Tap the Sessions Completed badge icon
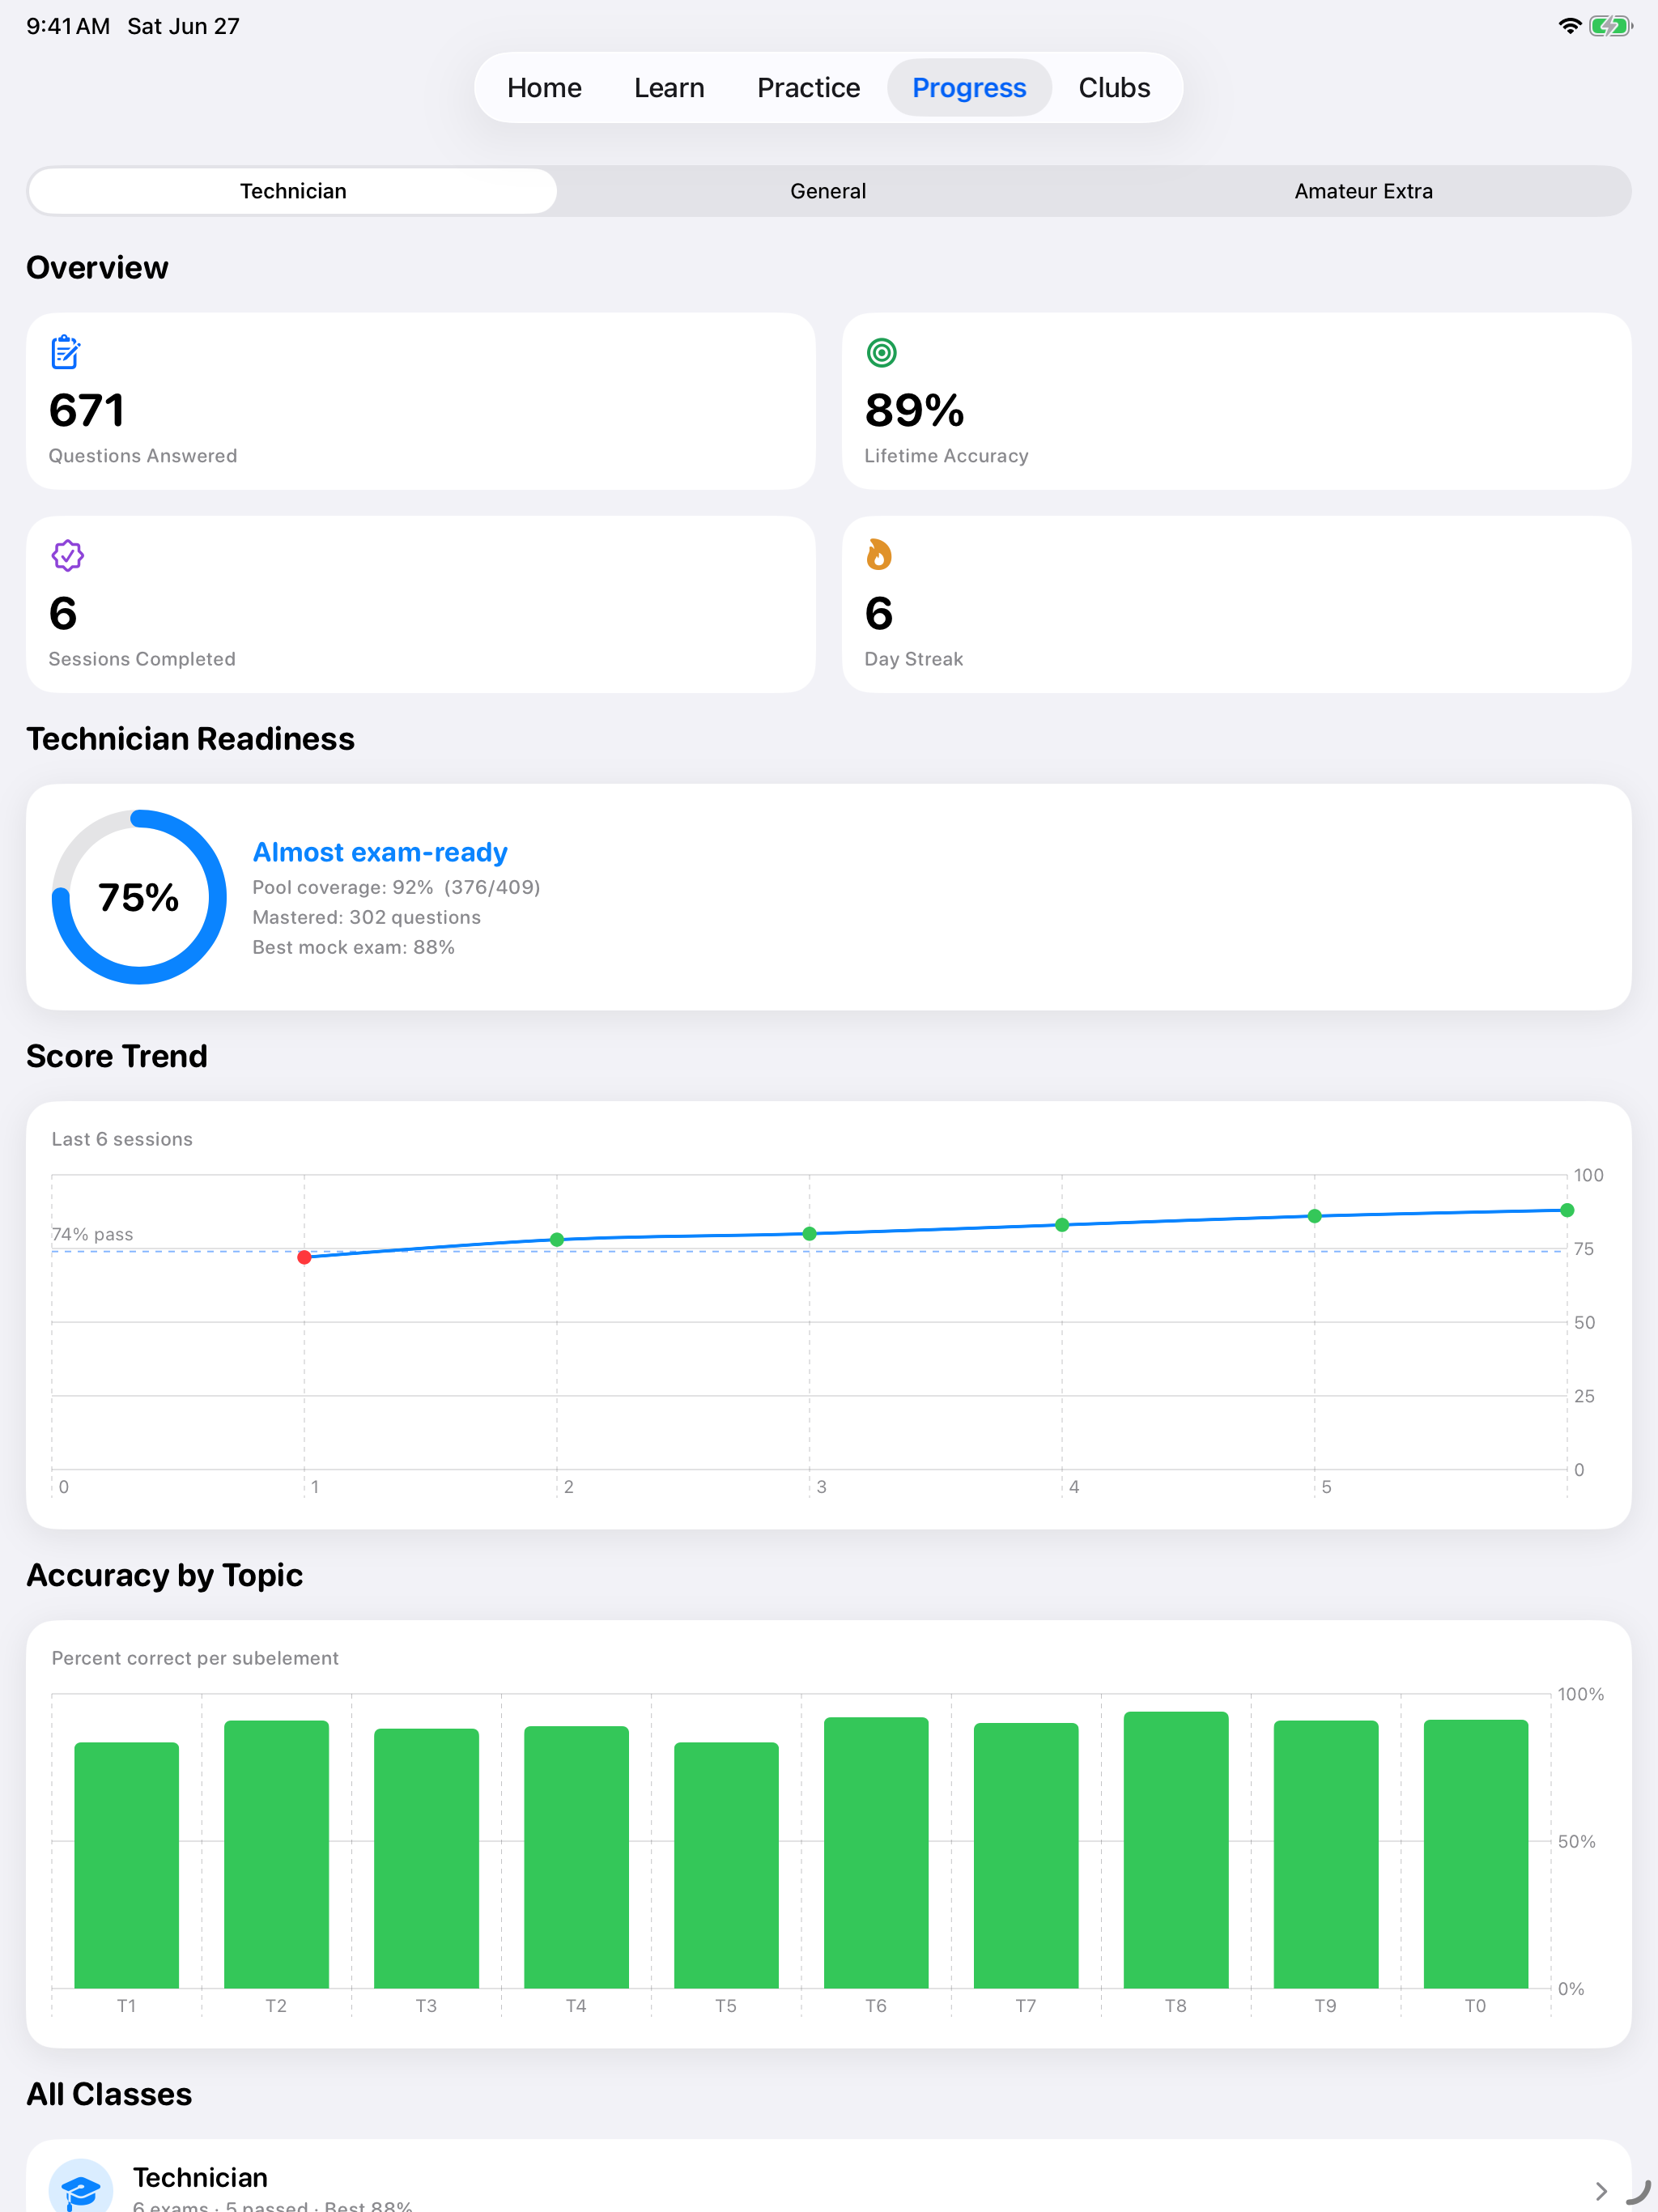This screenshot has height=2212, width=1658. click(67, 555)
